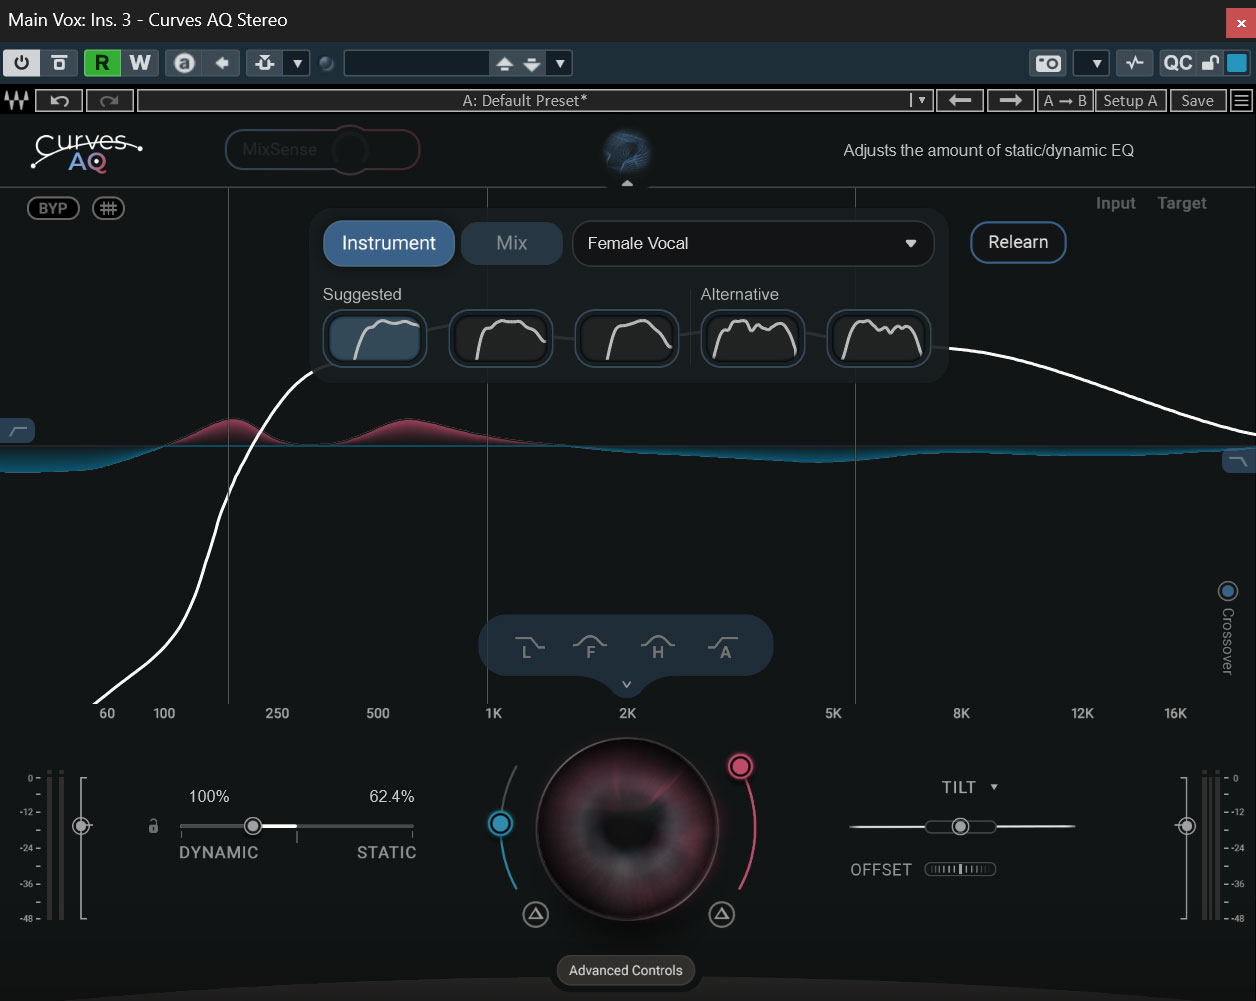Screen dimensions: 1256x1001
Task: Toggle the grid display icon
Action: click(108, 208)
